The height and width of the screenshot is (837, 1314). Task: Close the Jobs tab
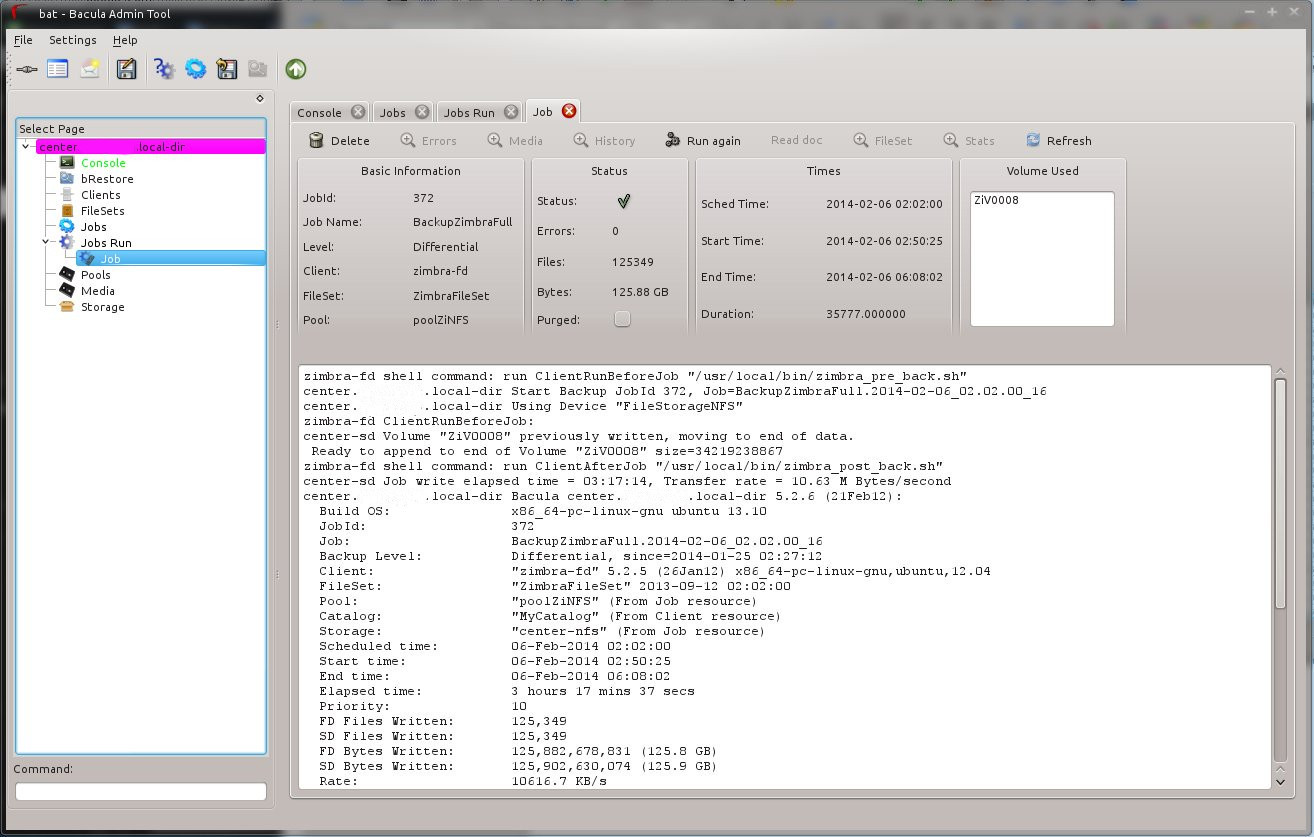click(422, 112)
